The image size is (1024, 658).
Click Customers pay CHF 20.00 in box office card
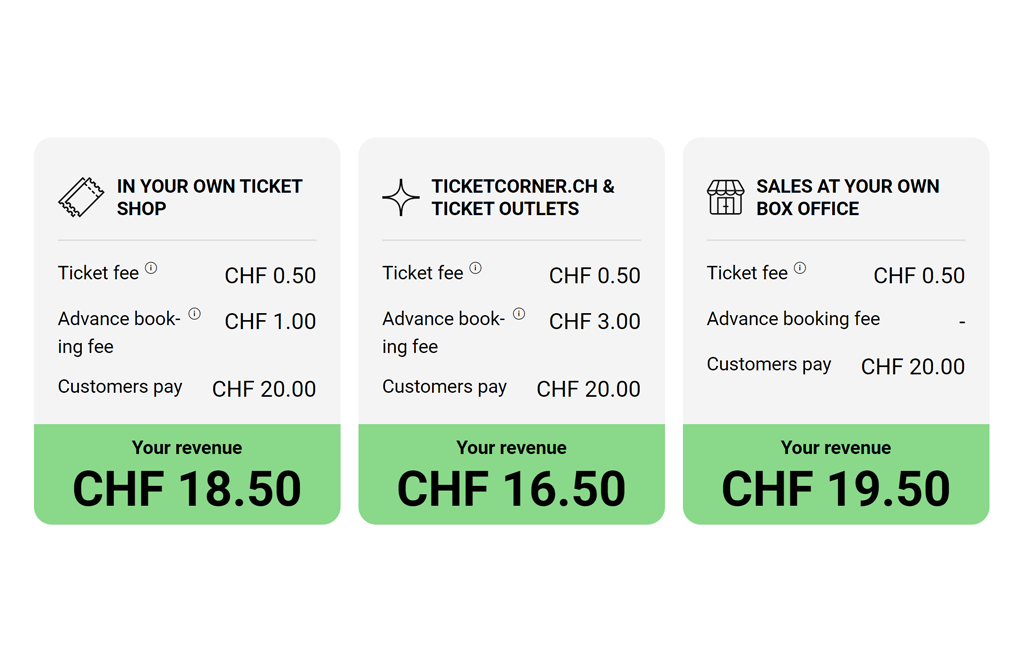coord(913,367)
